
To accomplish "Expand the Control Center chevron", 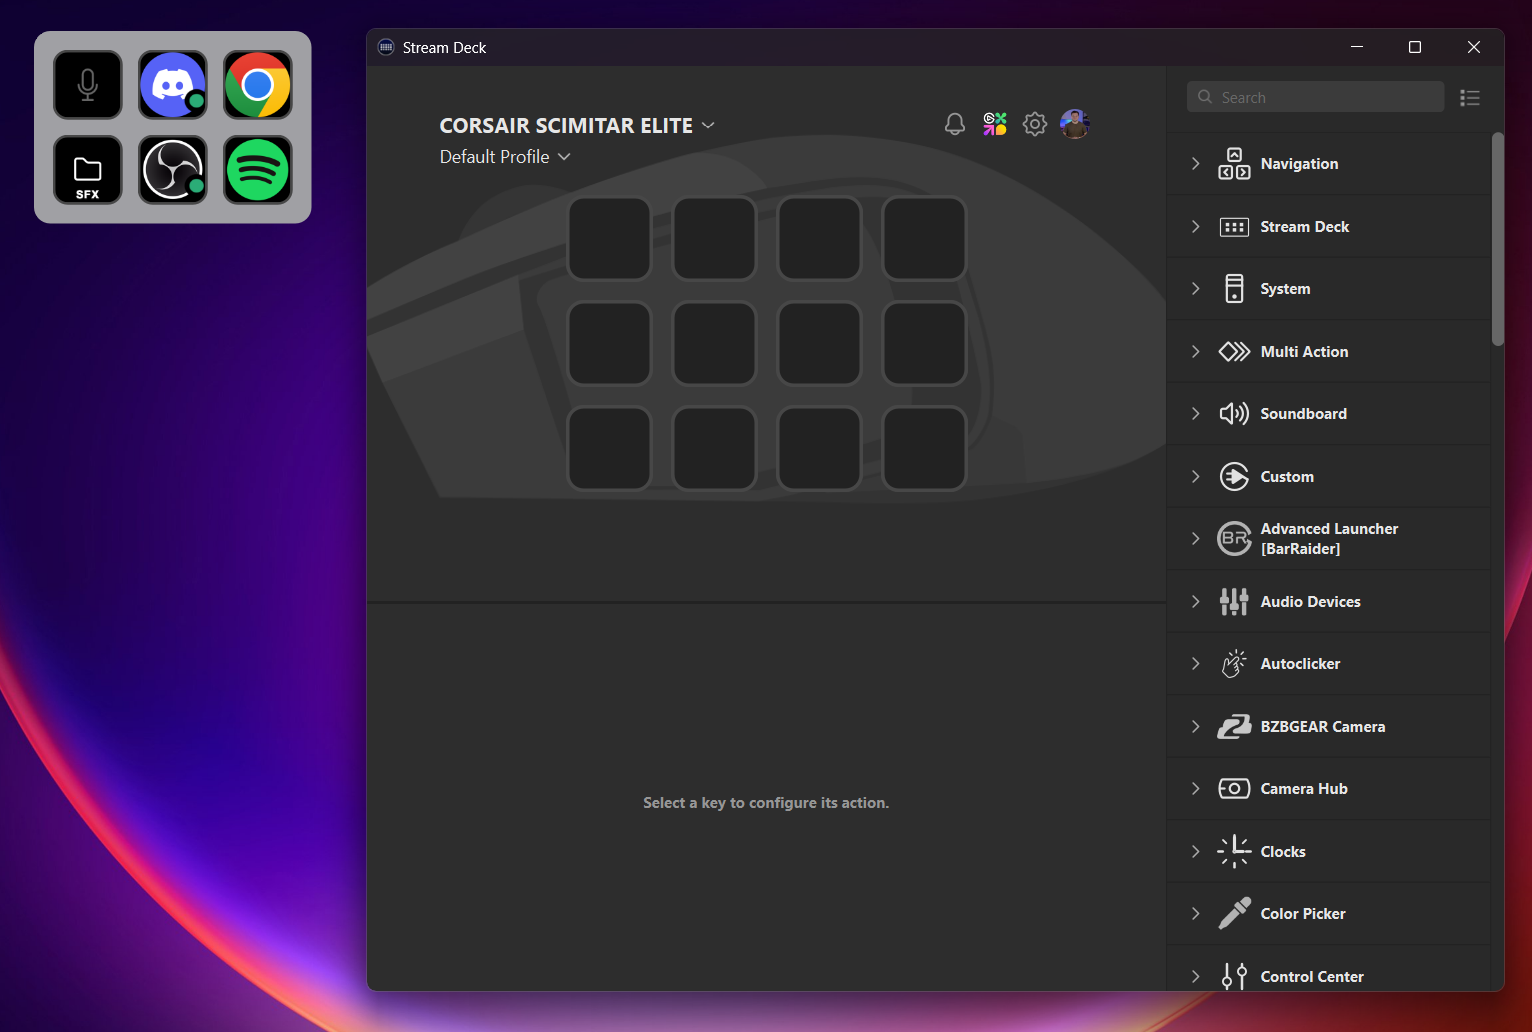I will point(1195,977).
